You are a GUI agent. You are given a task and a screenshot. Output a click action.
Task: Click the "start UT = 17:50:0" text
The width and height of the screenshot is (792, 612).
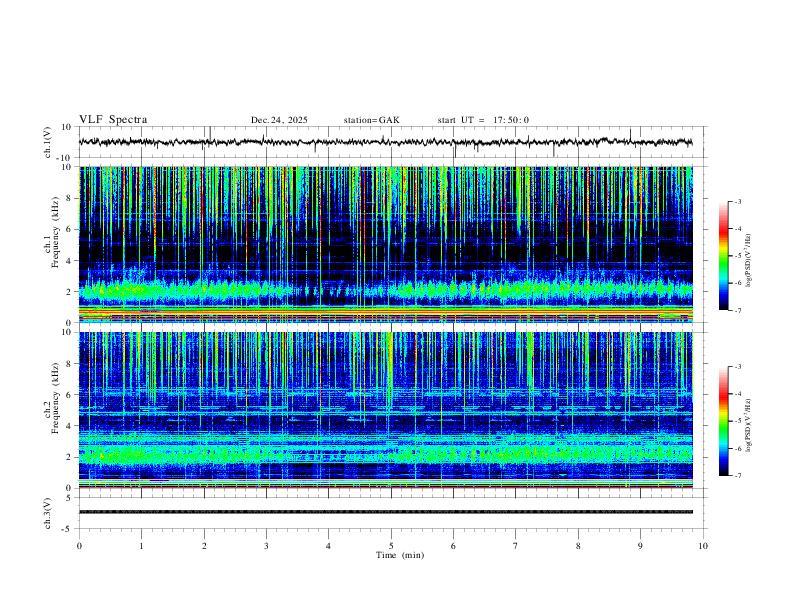[x=483, y=120]
